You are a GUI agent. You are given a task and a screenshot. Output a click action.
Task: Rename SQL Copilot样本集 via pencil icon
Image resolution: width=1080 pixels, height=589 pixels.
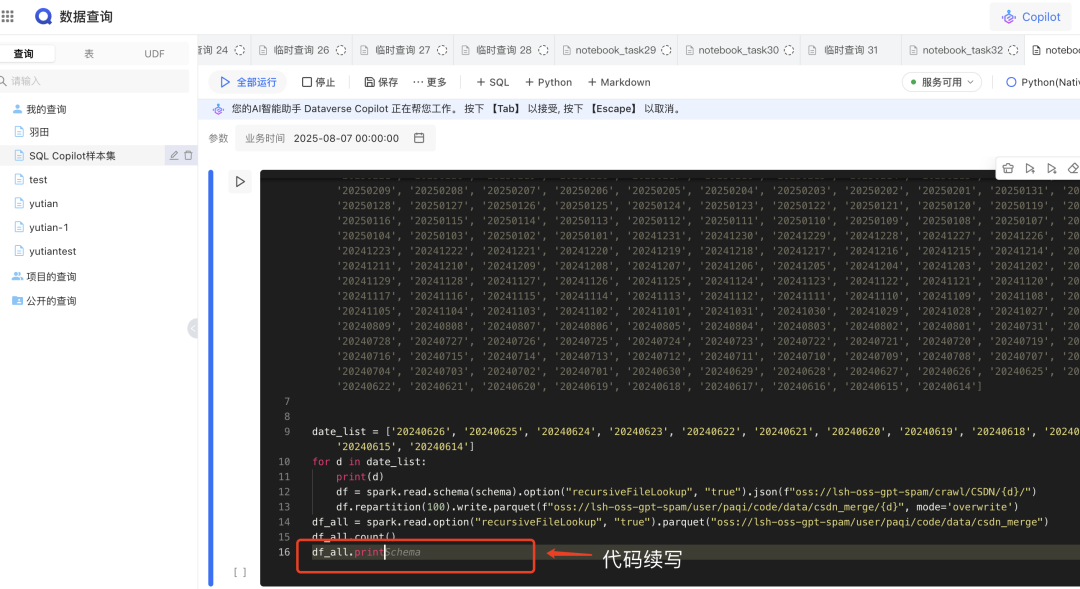point(174,156)
